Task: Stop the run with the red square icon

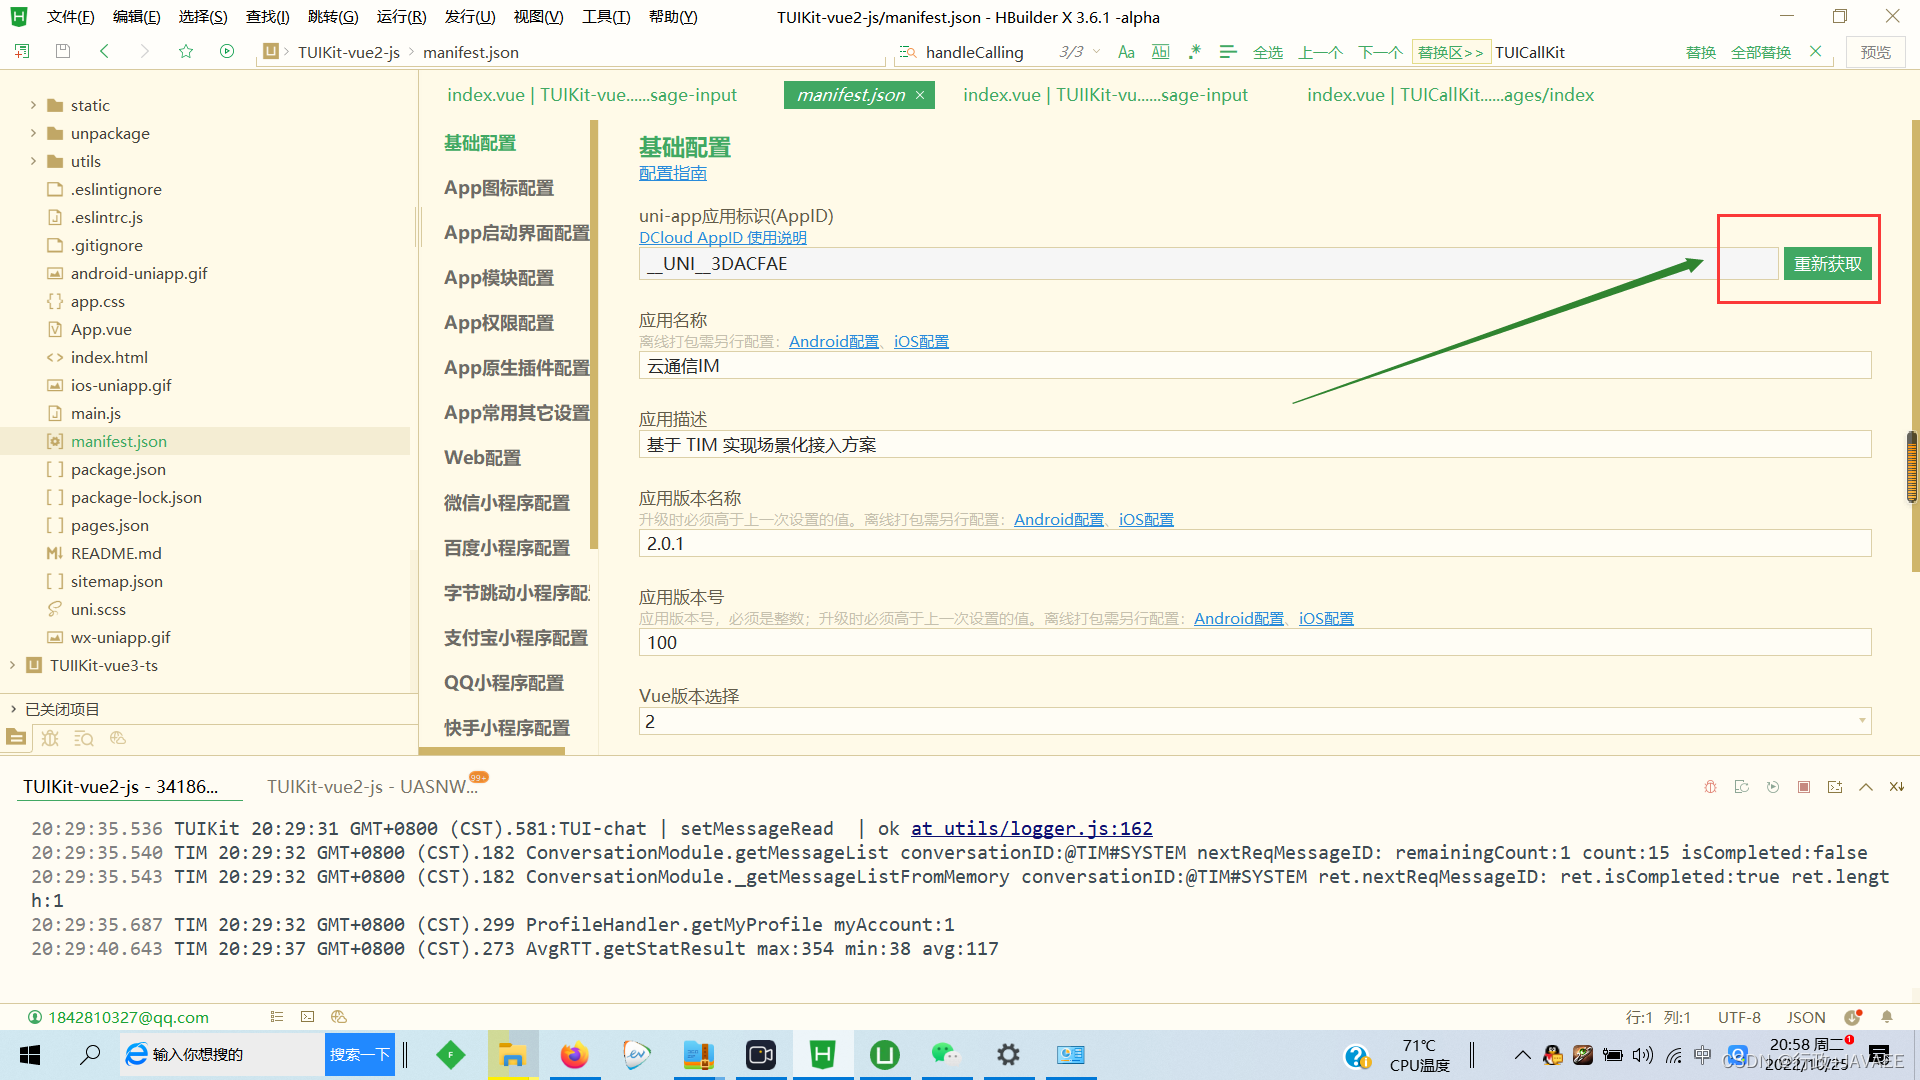Action: 1804,787
